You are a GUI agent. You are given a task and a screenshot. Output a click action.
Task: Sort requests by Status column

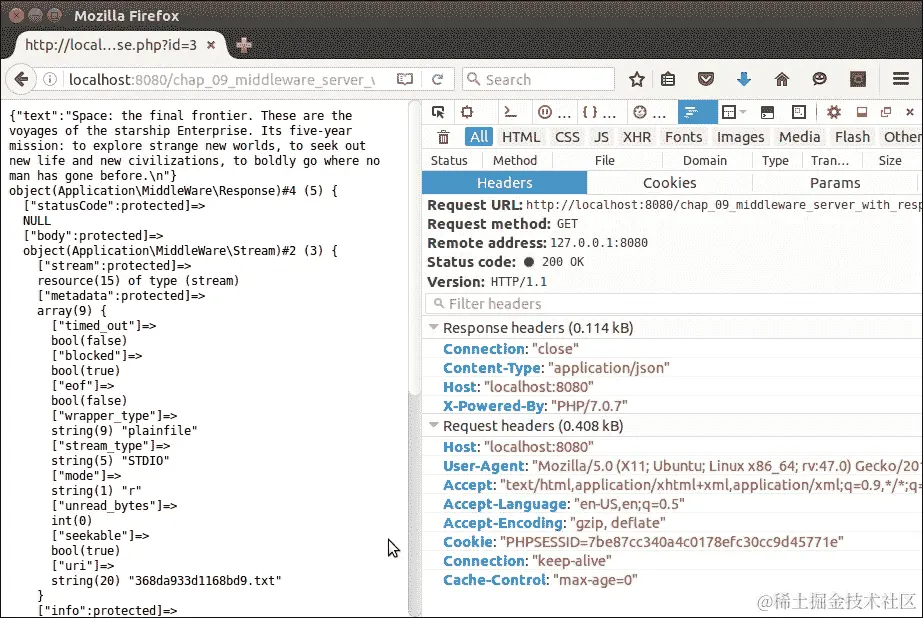449,160
